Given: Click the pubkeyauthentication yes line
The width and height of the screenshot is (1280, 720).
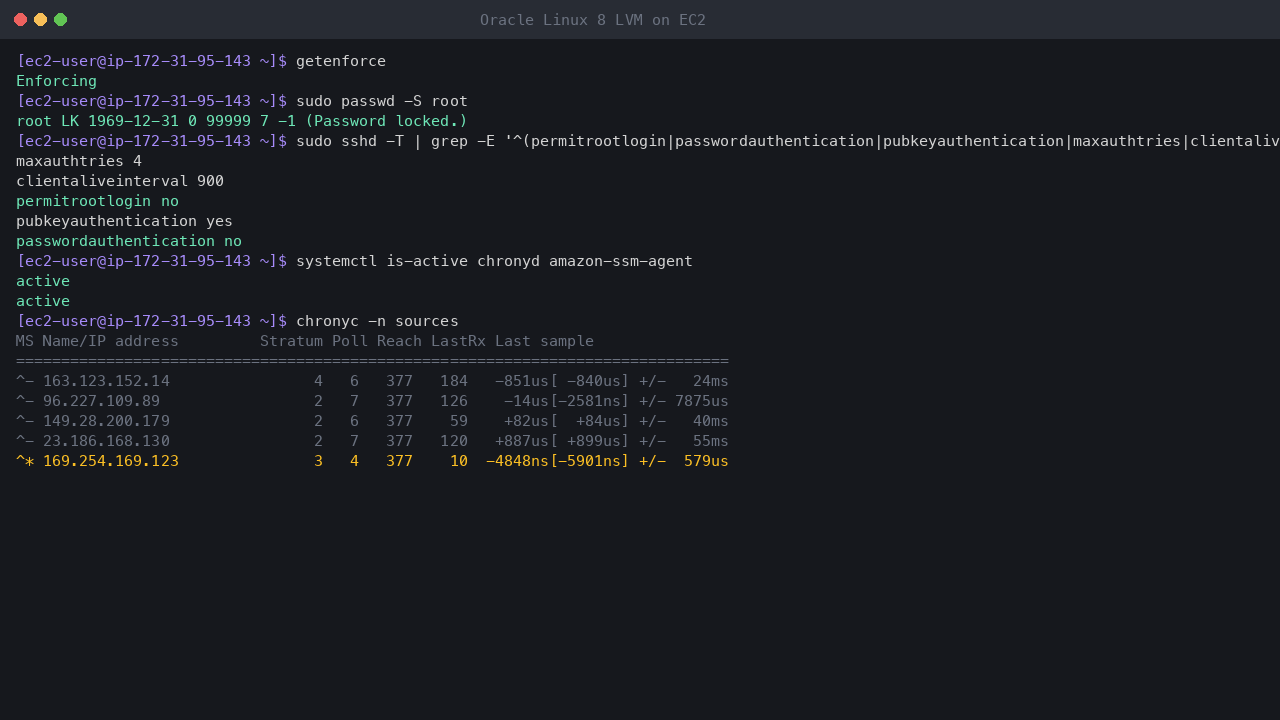Looking at the screenshot, I should (x=124, y=221).
